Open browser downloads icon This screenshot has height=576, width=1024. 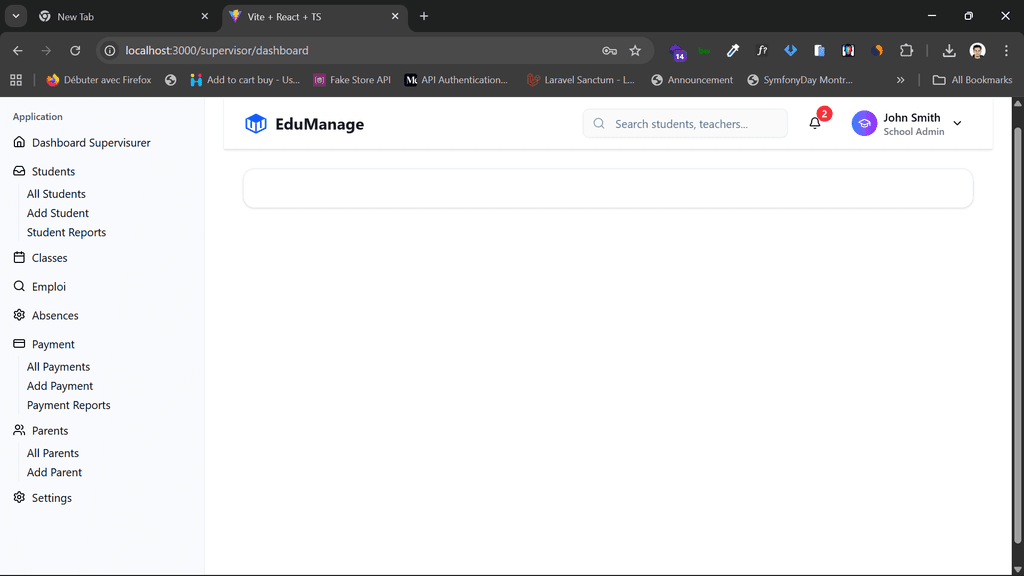(x=949, y=50)
